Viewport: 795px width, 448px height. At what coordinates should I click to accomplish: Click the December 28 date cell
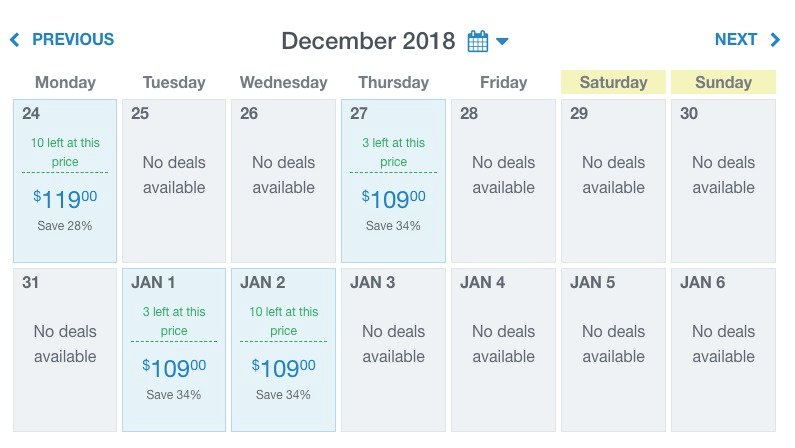pos(503,181)
